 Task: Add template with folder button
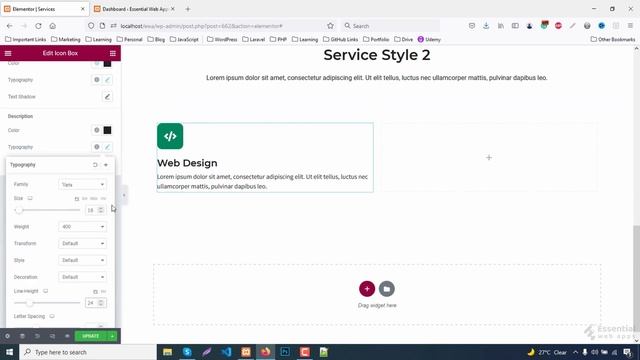pyautogui.click(x=387, y=289)
